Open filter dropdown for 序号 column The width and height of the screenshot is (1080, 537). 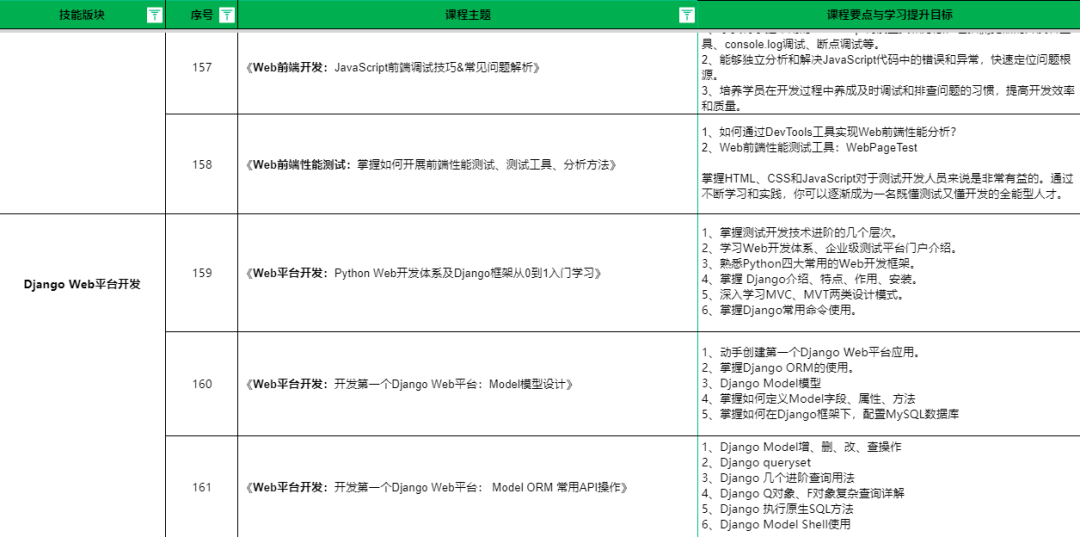click(227, 15)
